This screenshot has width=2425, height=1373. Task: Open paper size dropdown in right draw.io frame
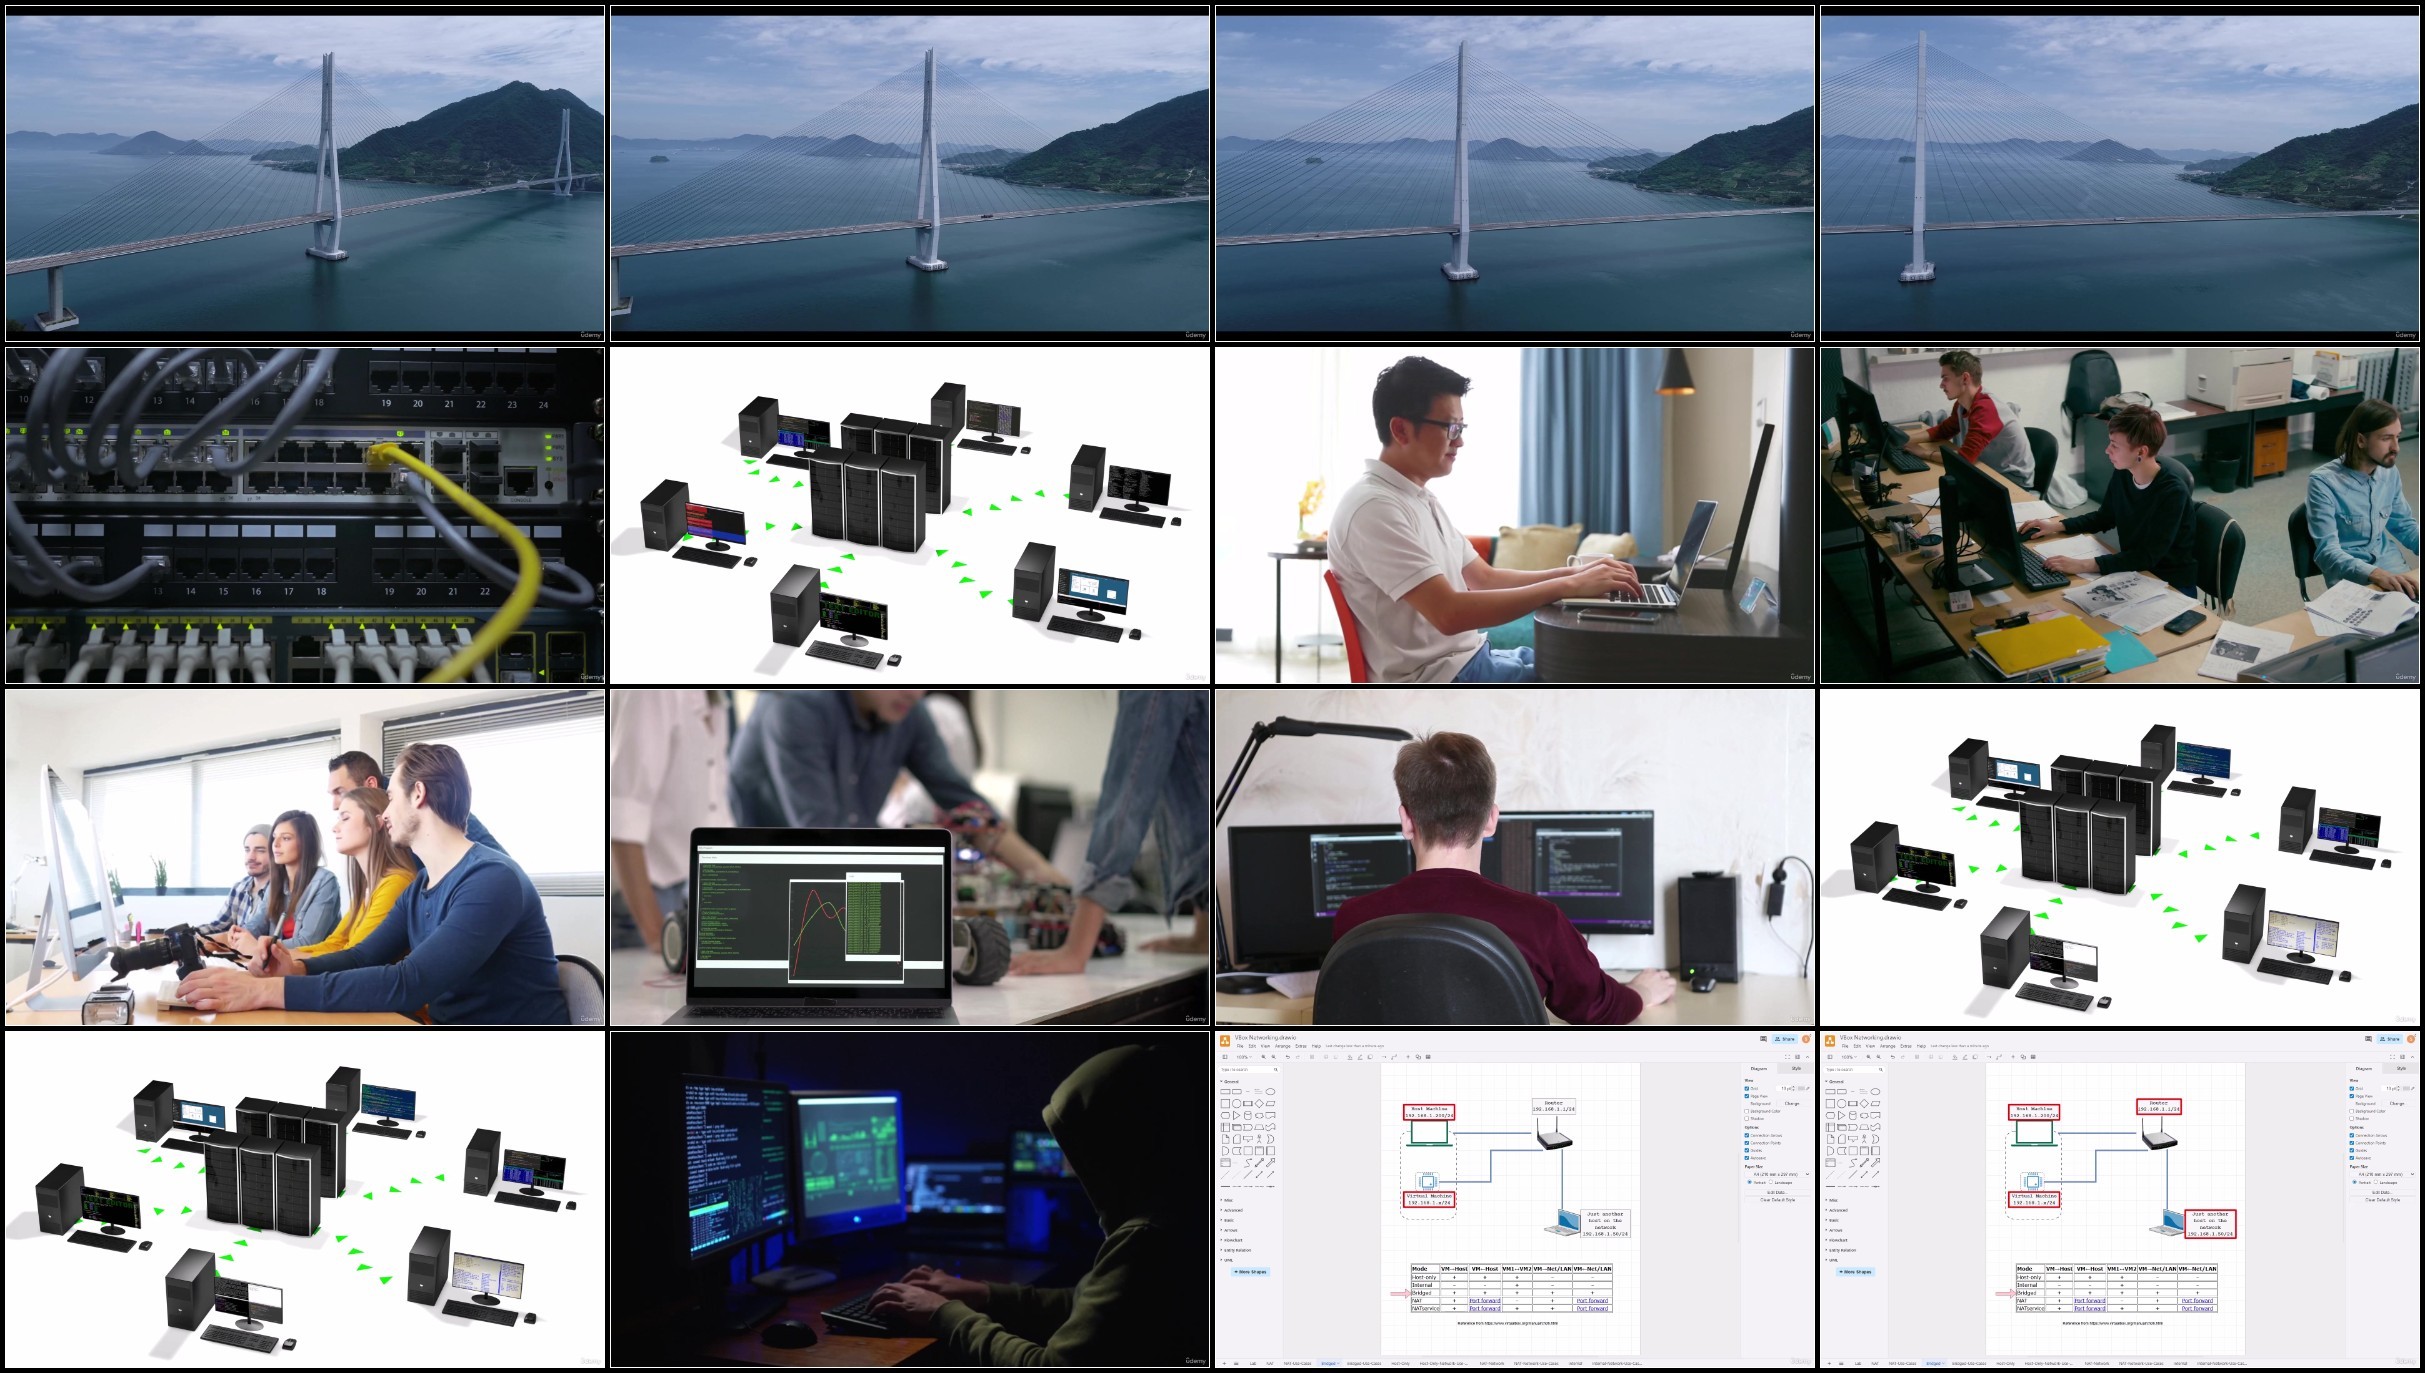pyautogui.click(x=2383, y=1174)
